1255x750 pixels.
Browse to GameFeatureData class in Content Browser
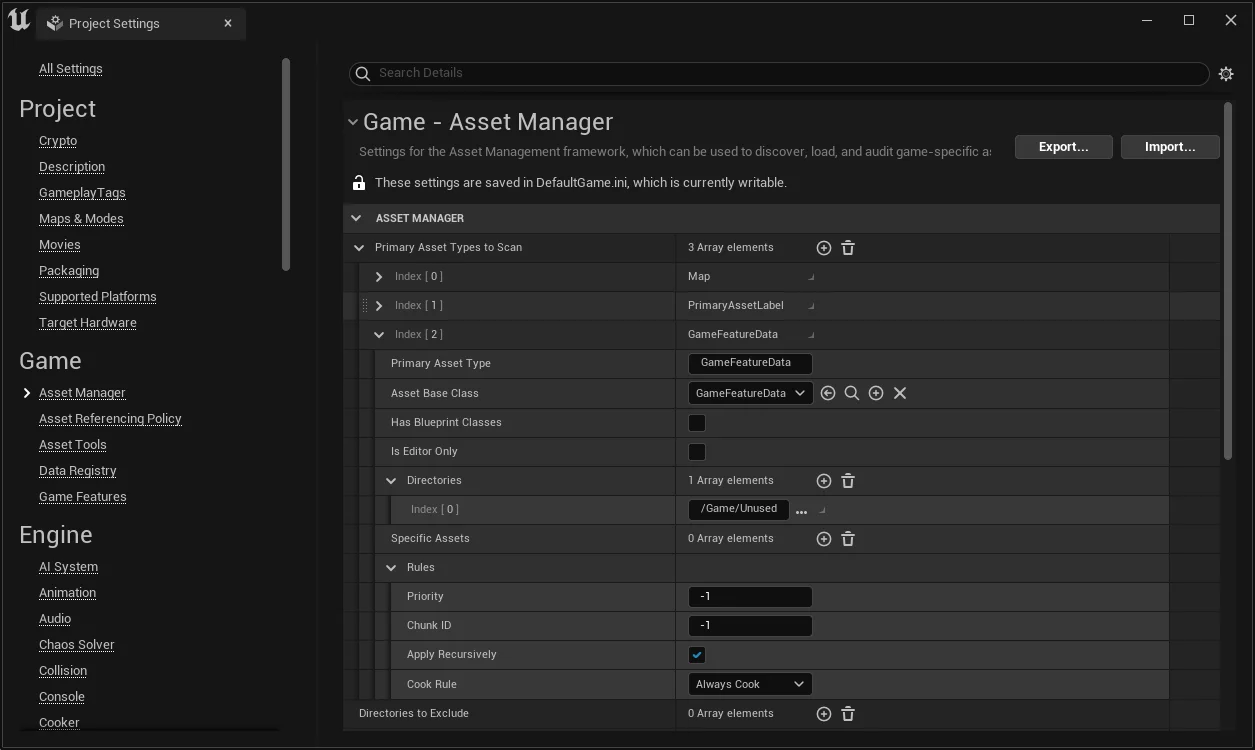[852, 394]
